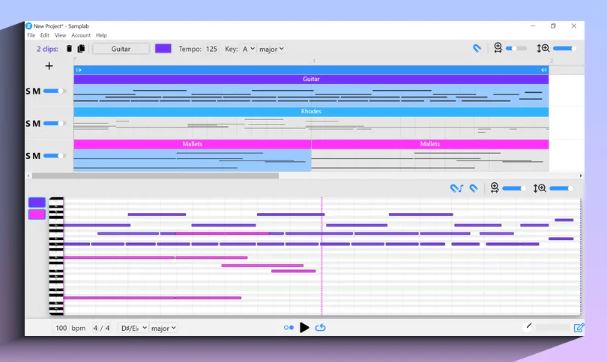Click vertical zoom icon in piano roll toolbar
Image resolution: width=607 pixels, height=362 pixels.
pos(540,188)
